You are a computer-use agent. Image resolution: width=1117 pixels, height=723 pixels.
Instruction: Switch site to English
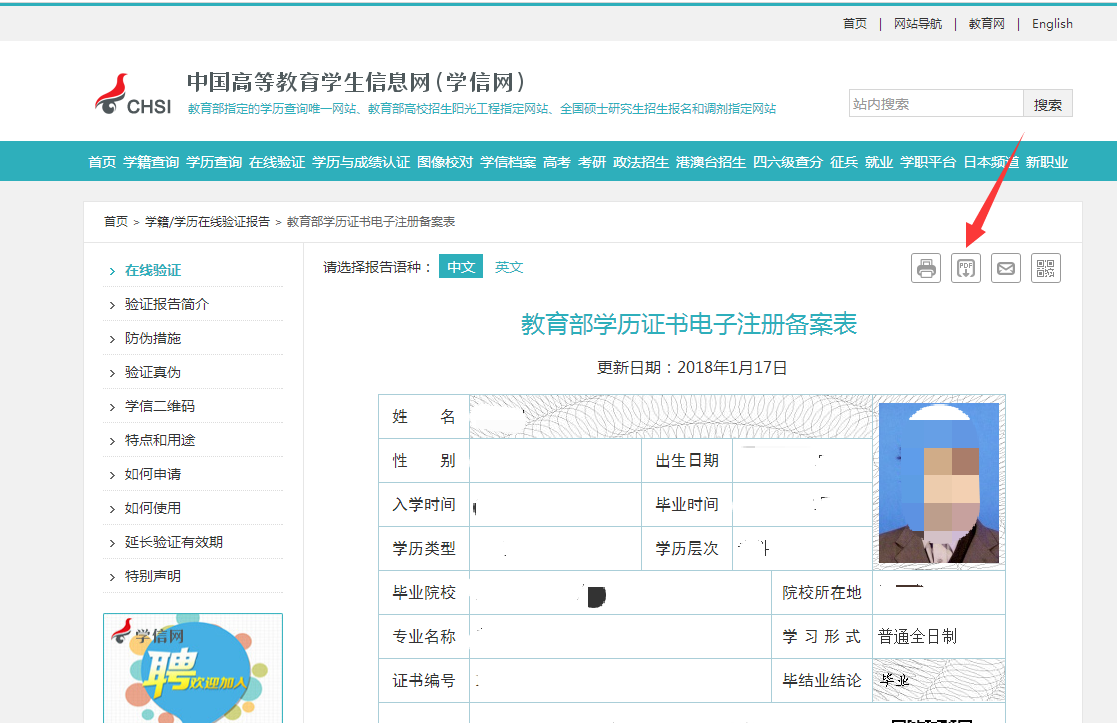tap(1052, 24)
